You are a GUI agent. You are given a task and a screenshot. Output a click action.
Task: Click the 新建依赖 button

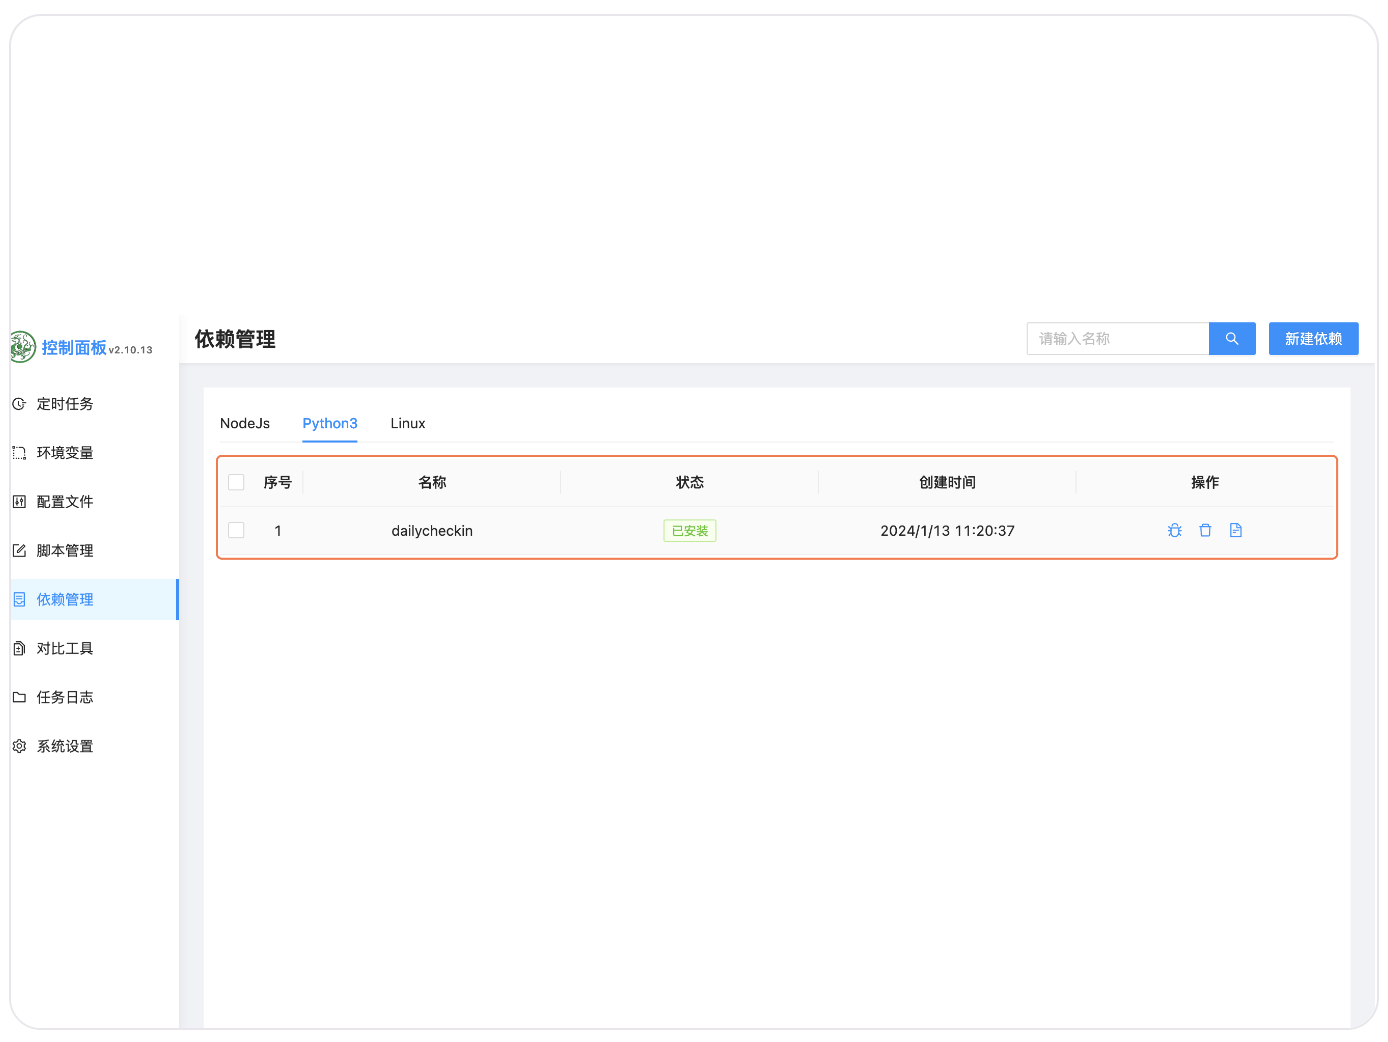click(x=1313, y=339)
